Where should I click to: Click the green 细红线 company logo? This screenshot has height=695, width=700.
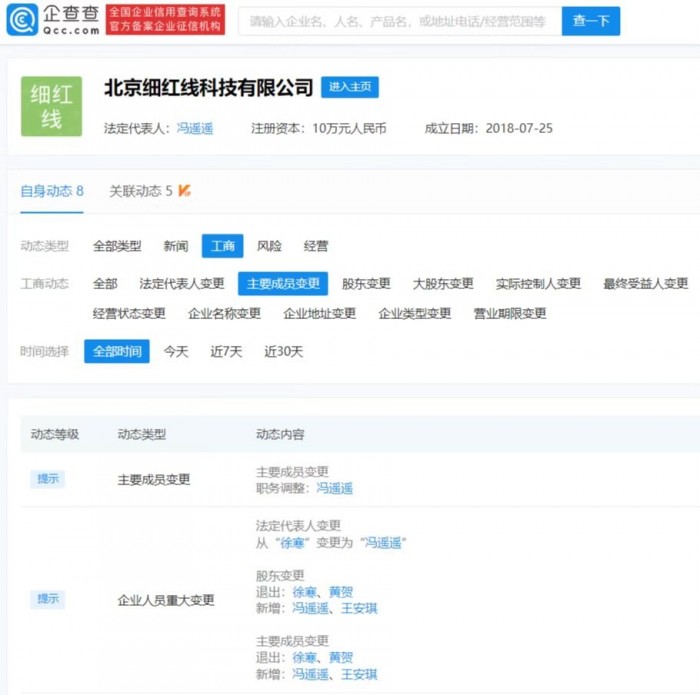(51, 106)
